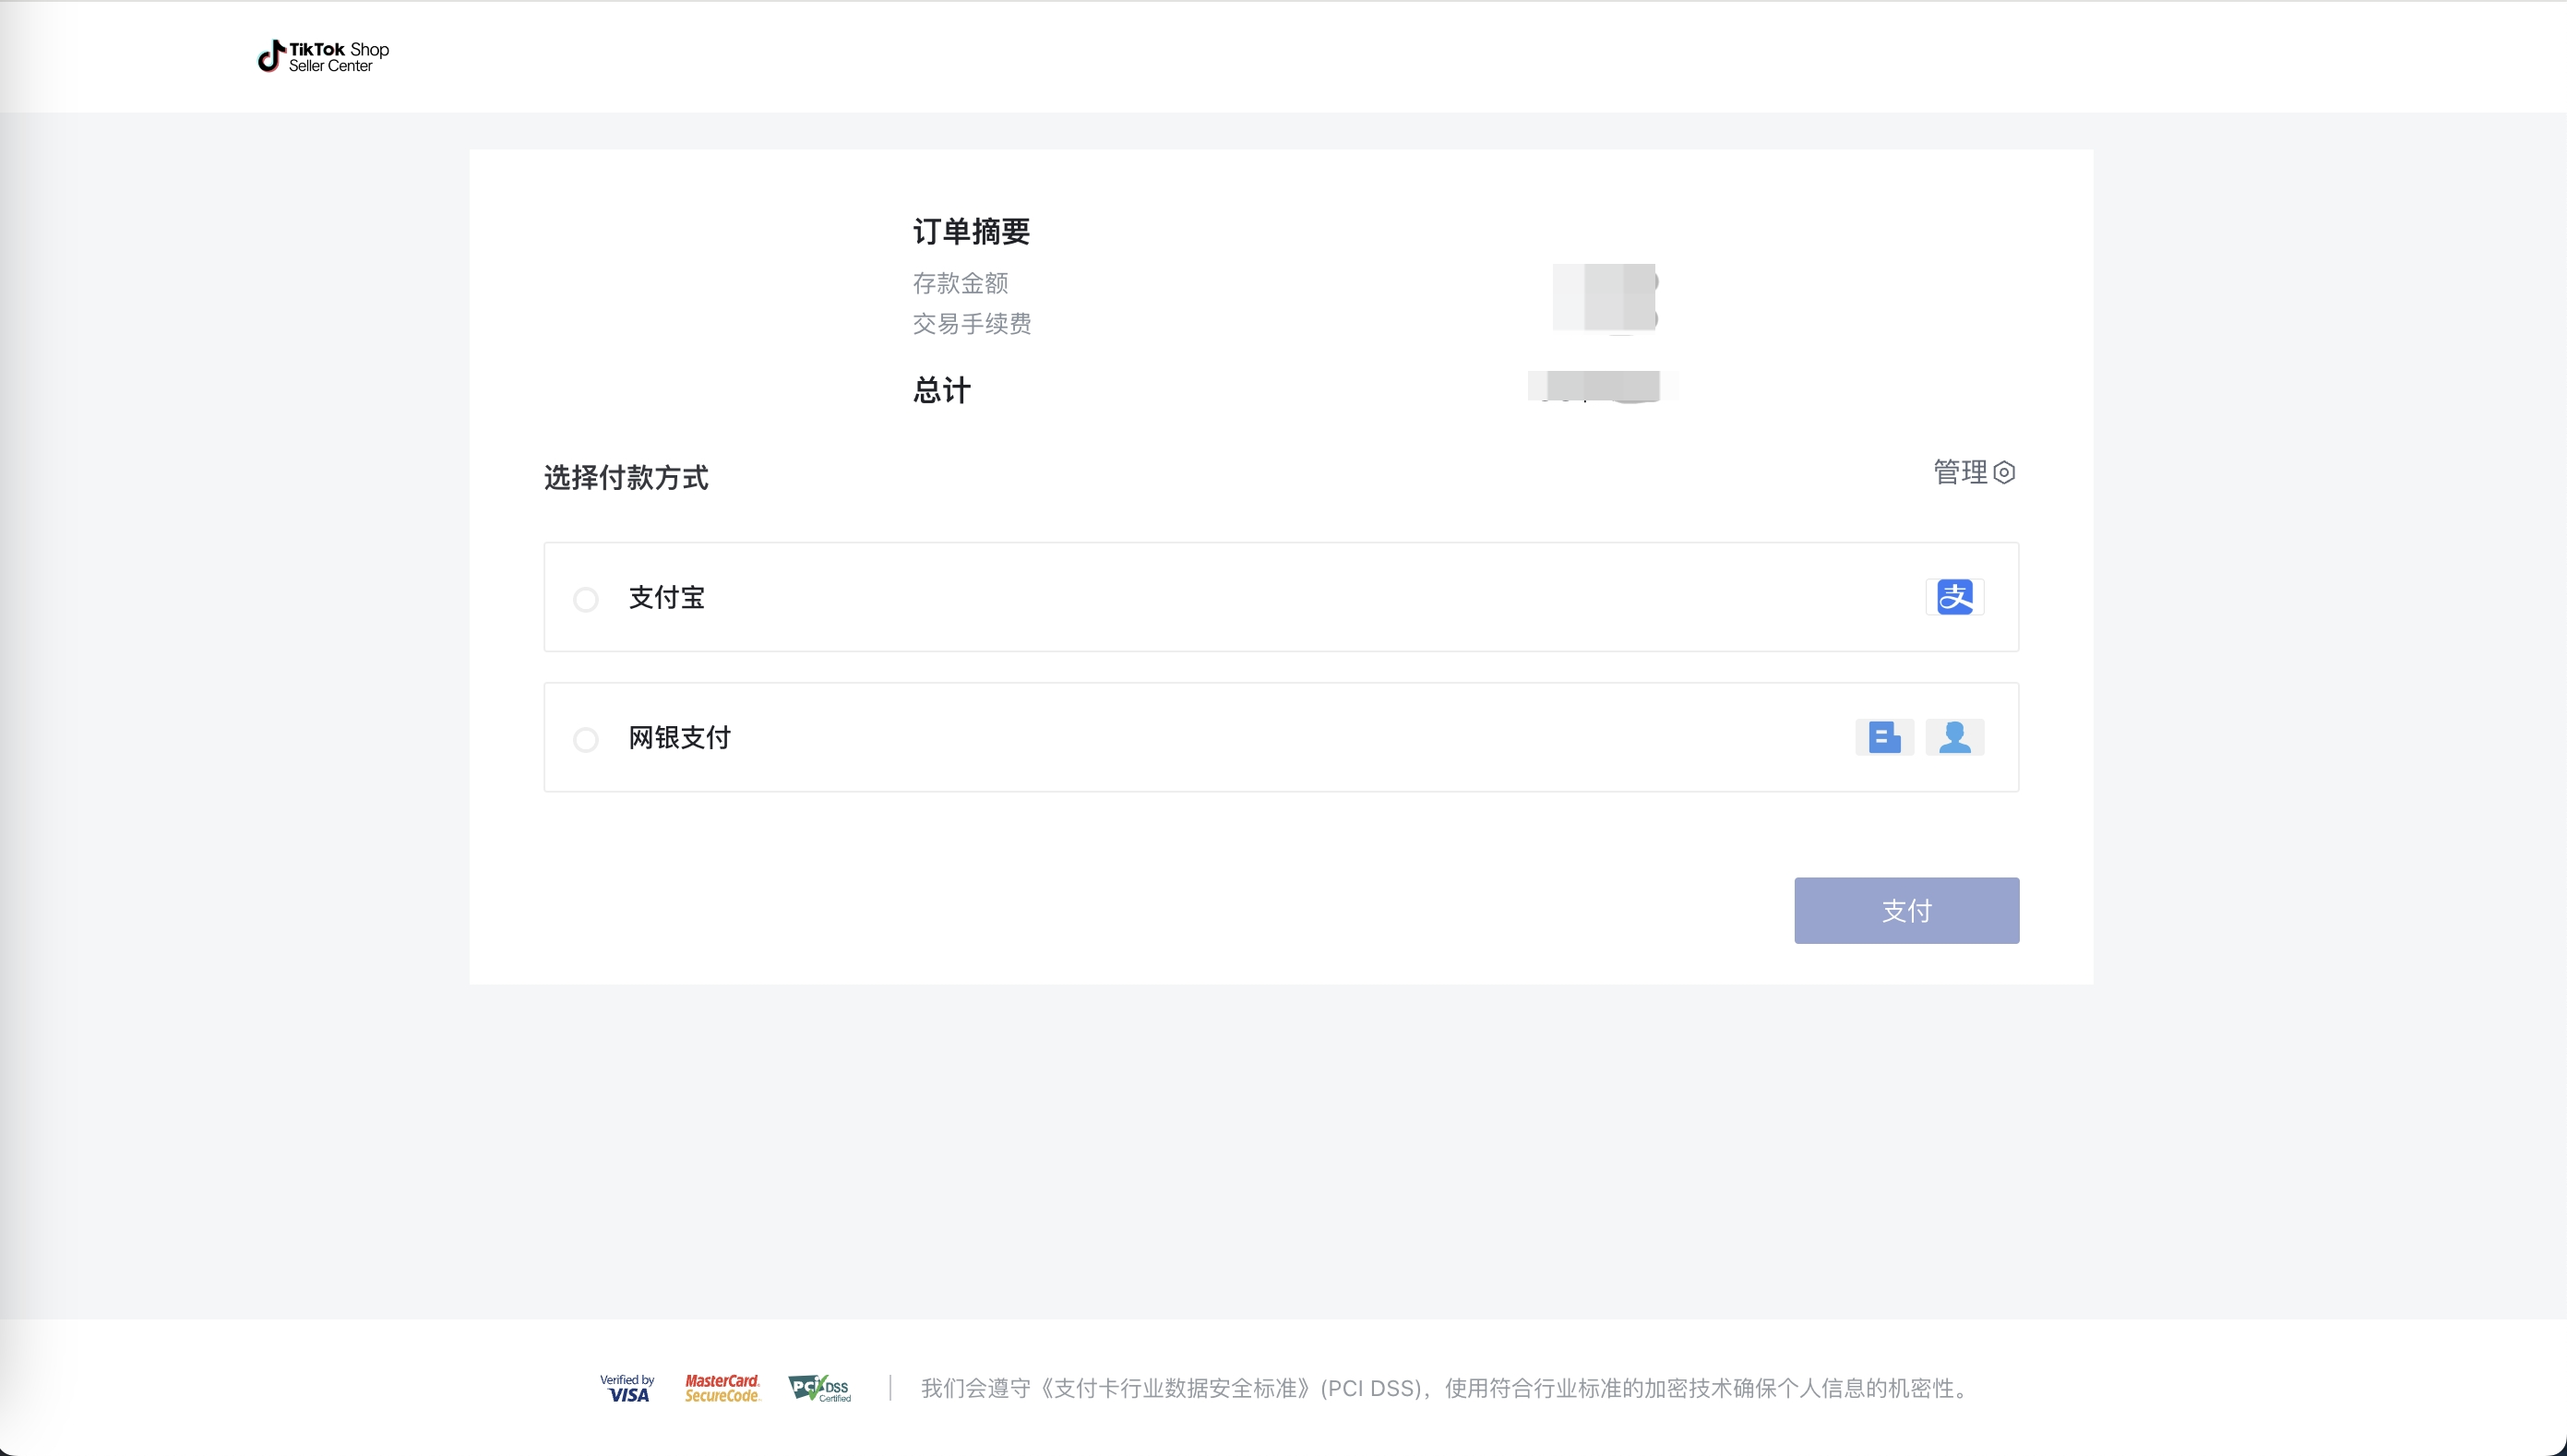Click the gear icon next to 管理
Viewport: 2567px width, 1456px height.
click(2004, 472)
